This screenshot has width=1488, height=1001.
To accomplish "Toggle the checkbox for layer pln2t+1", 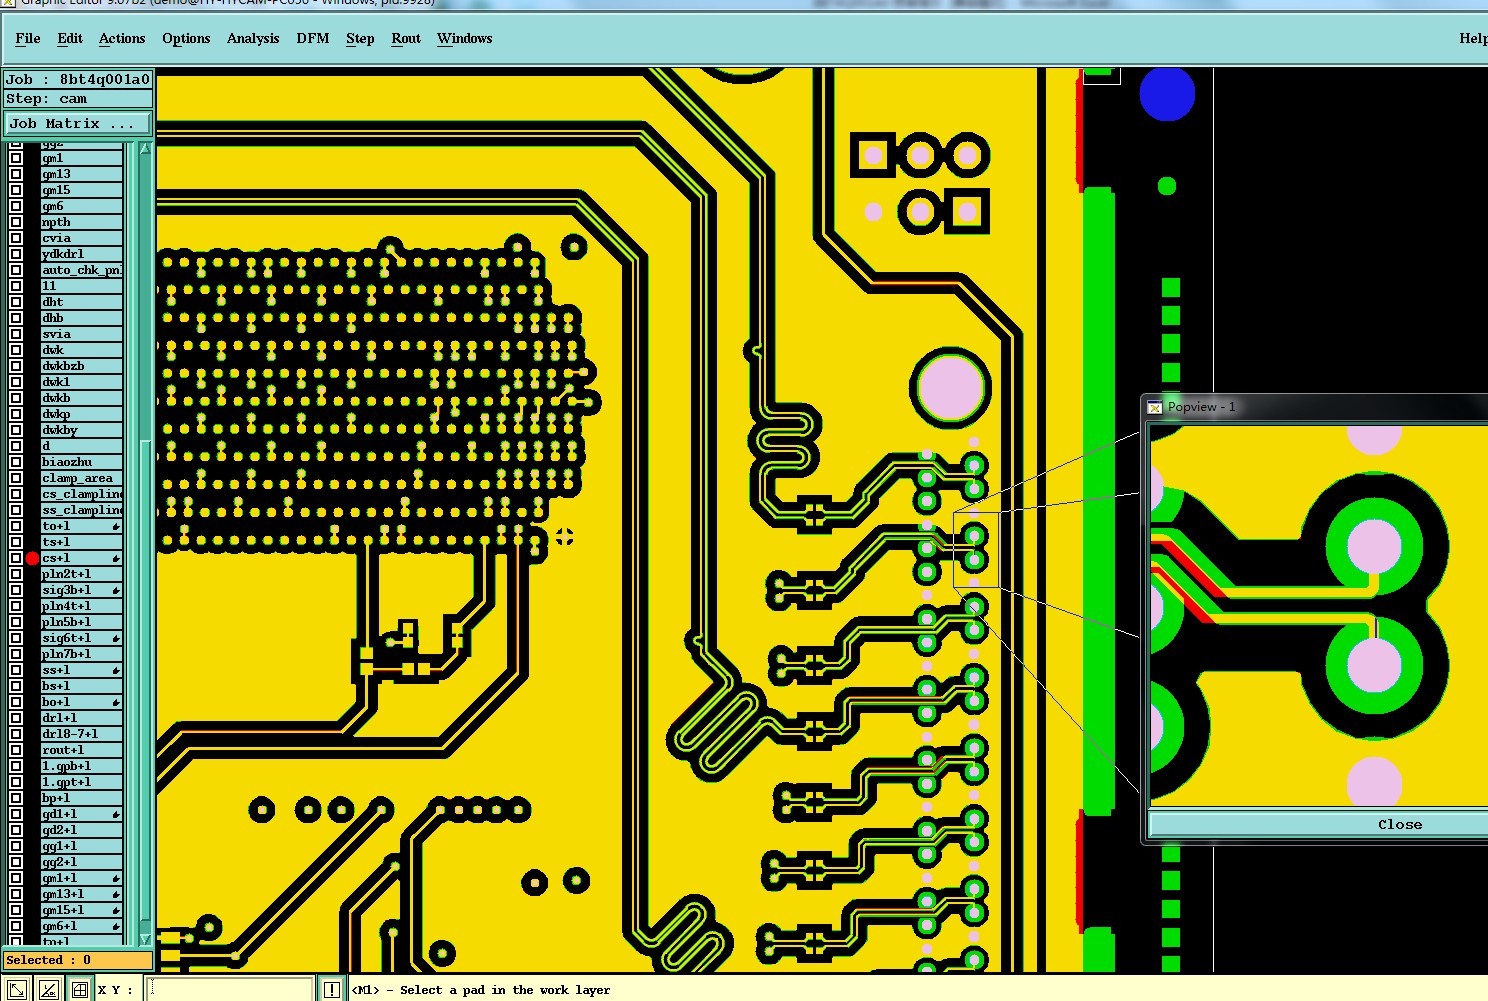I will [16, 574].
